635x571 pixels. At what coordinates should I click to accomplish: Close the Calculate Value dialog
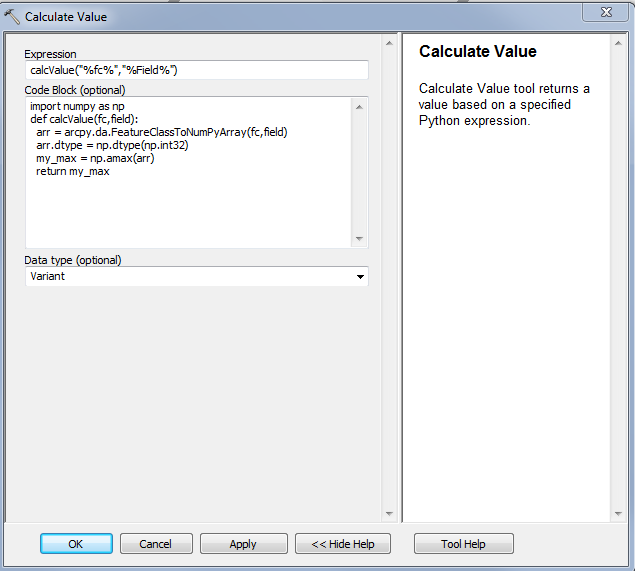pyautogui.click(x=606, y=13)
